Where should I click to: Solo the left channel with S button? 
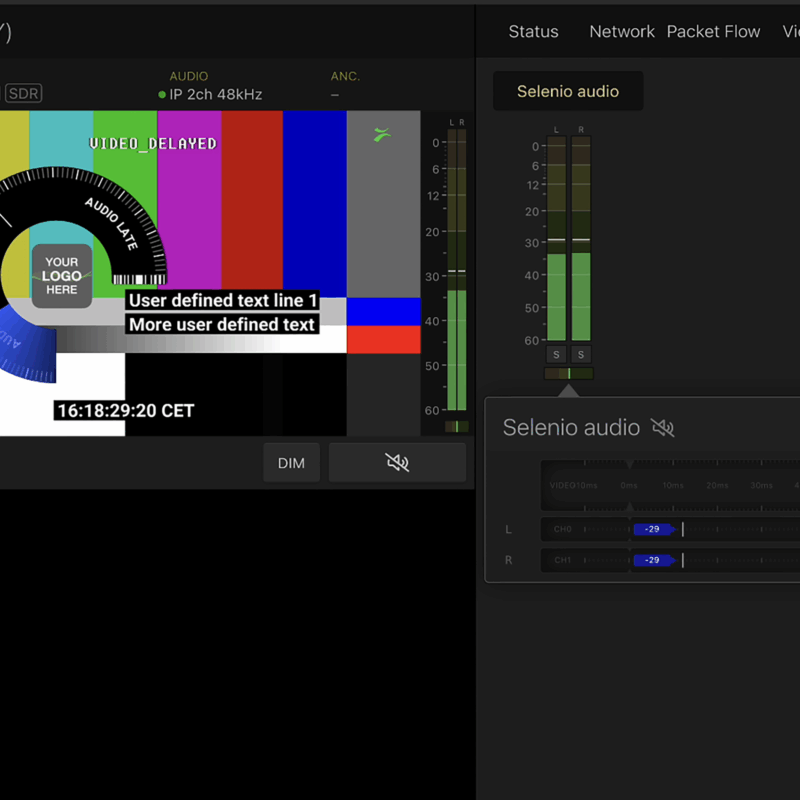[x=557, y=354]
